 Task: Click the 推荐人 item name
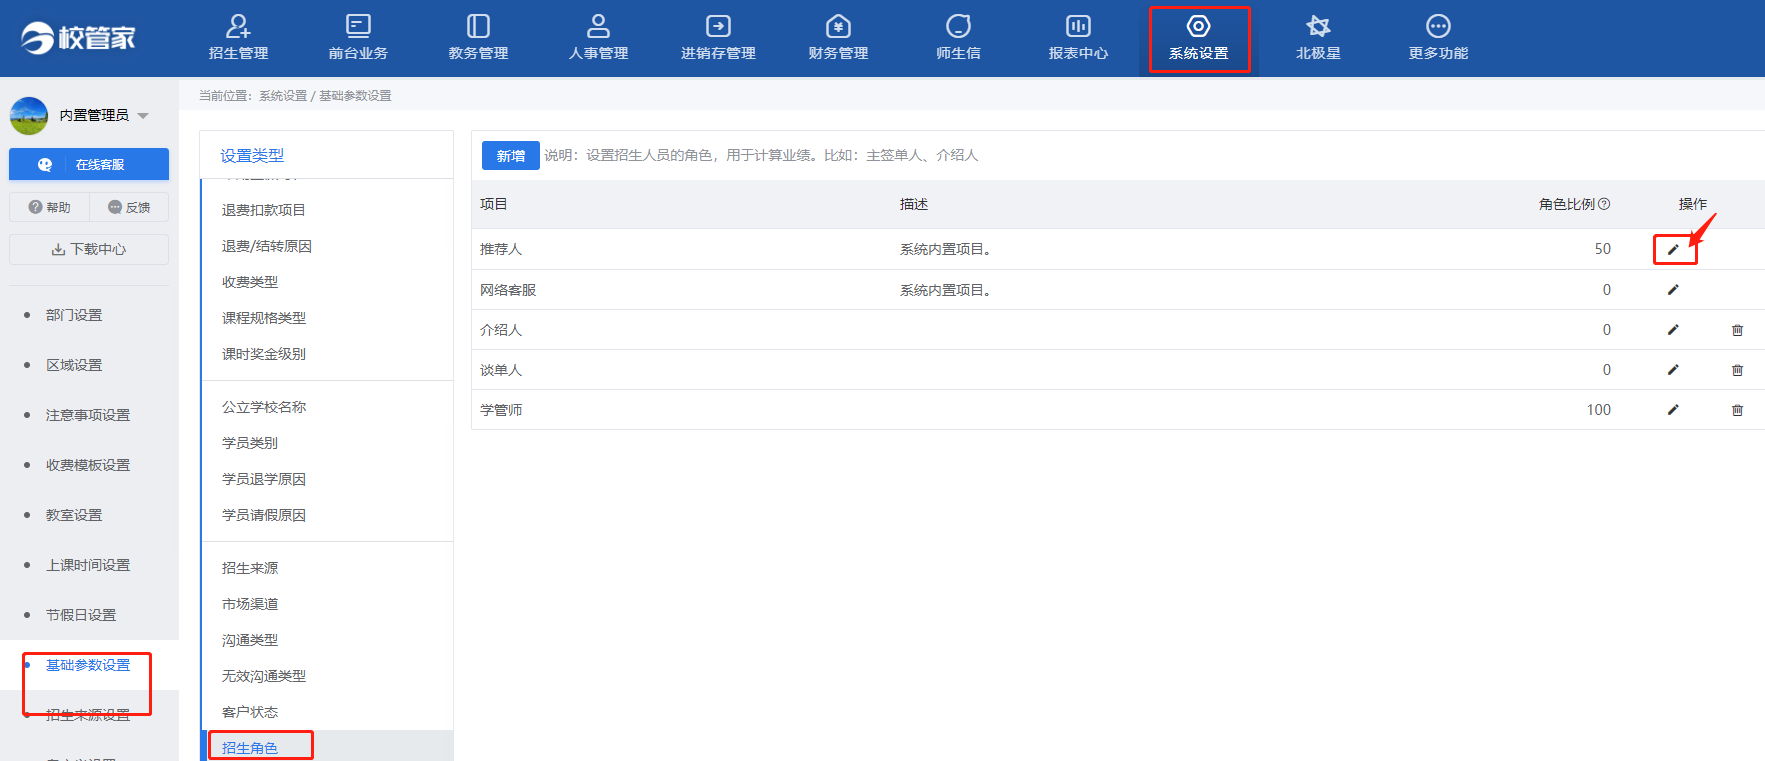[501, 249]
